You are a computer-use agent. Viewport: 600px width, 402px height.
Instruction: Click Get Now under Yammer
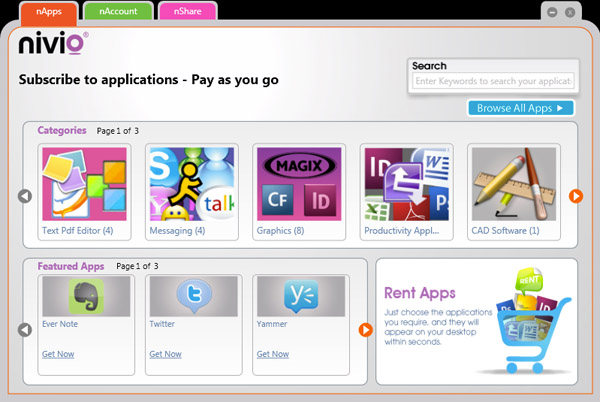273,354
